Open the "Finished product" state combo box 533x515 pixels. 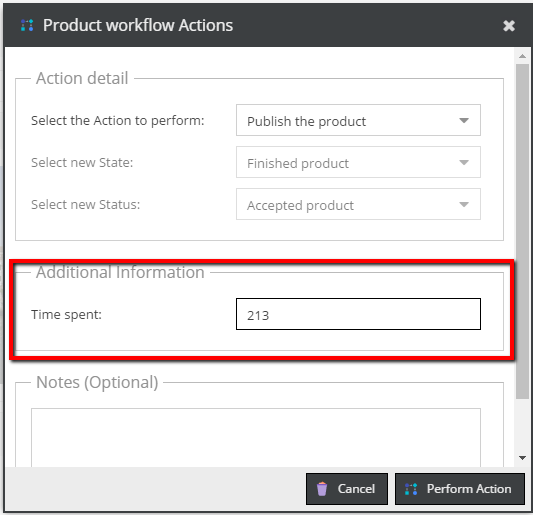pyautogui.click(x=358, y=162)
